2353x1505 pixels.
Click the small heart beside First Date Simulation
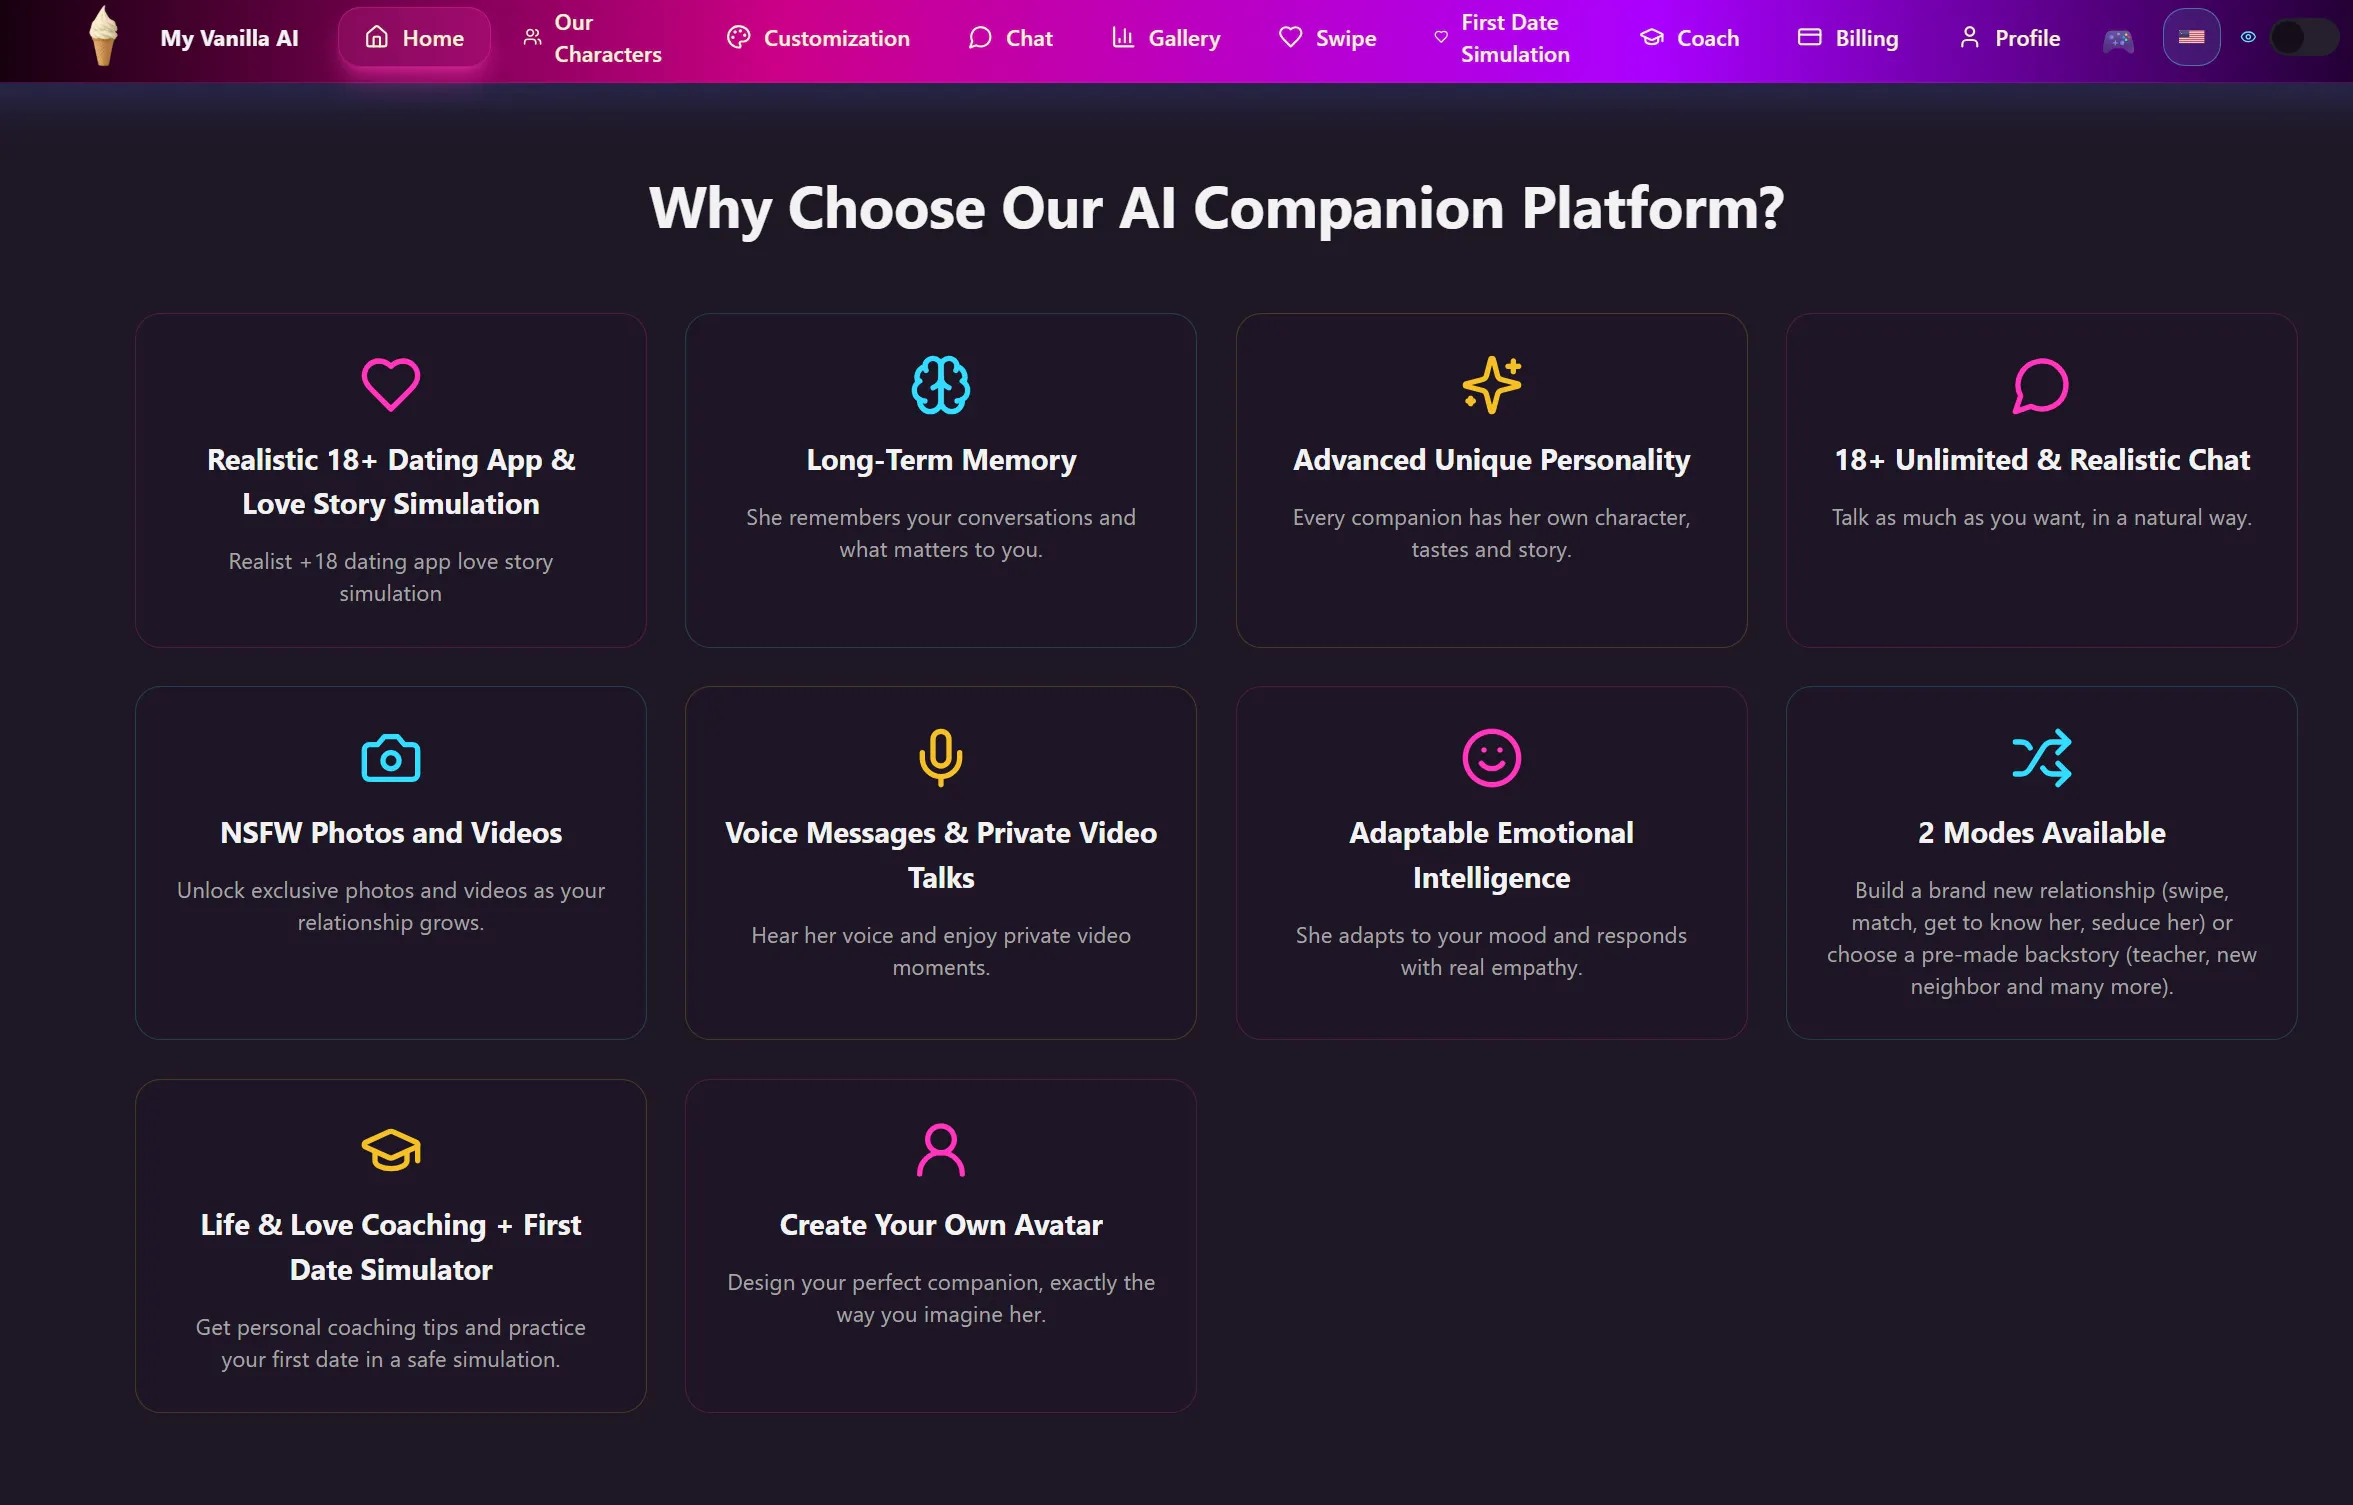click(x=1441, y=37)
